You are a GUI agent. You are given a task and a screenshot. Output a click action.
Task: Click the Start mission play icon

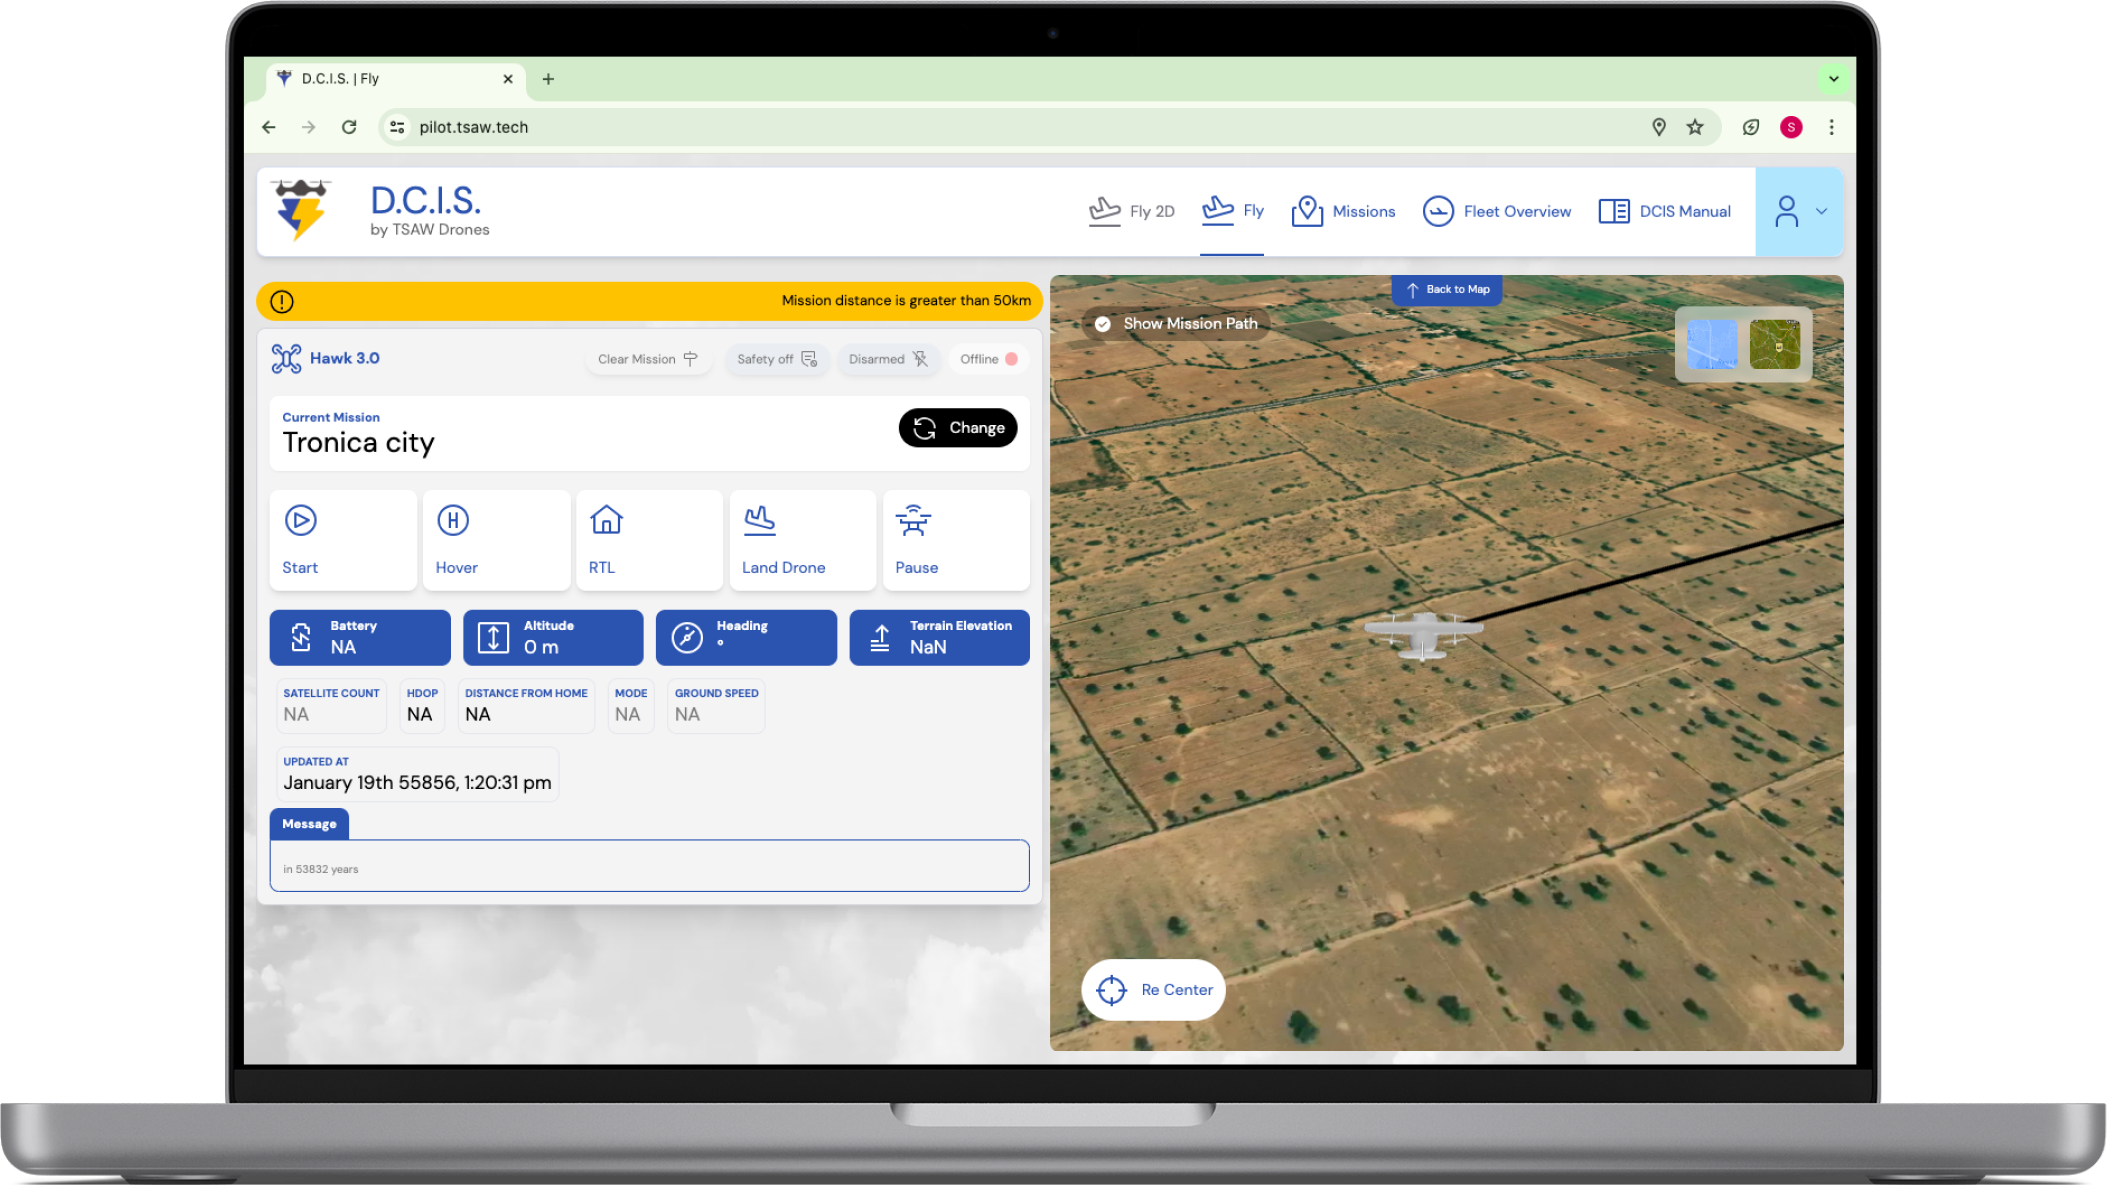tap(301, 521)
